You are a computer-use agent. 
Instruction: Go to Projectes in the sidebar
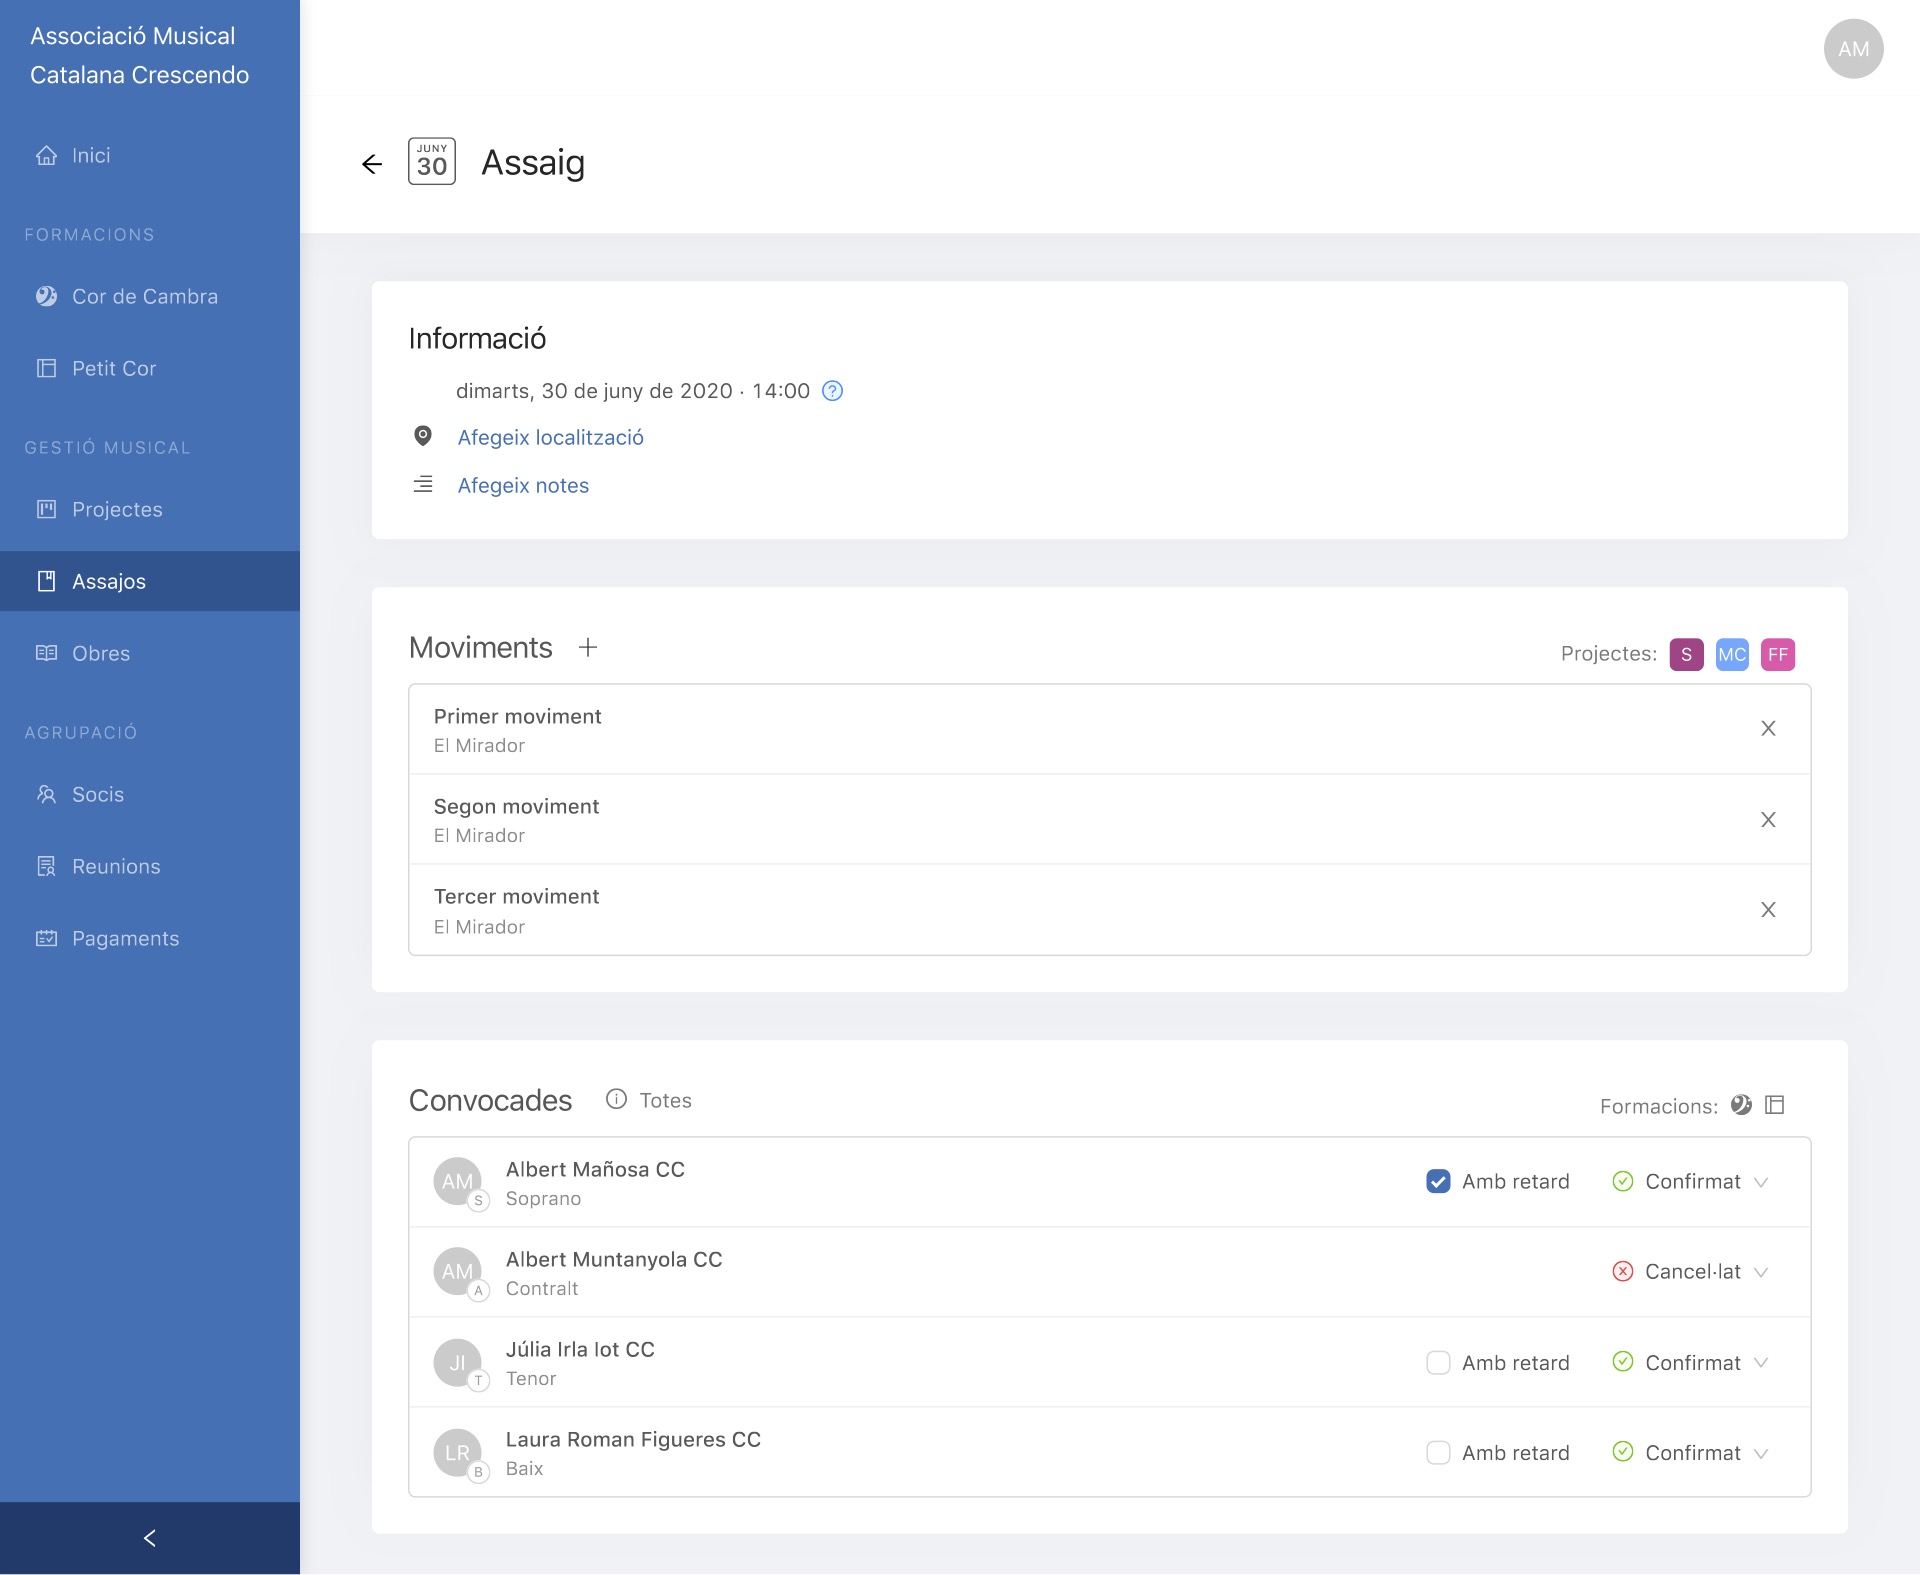pyautogui.click(x=117, y=510)
